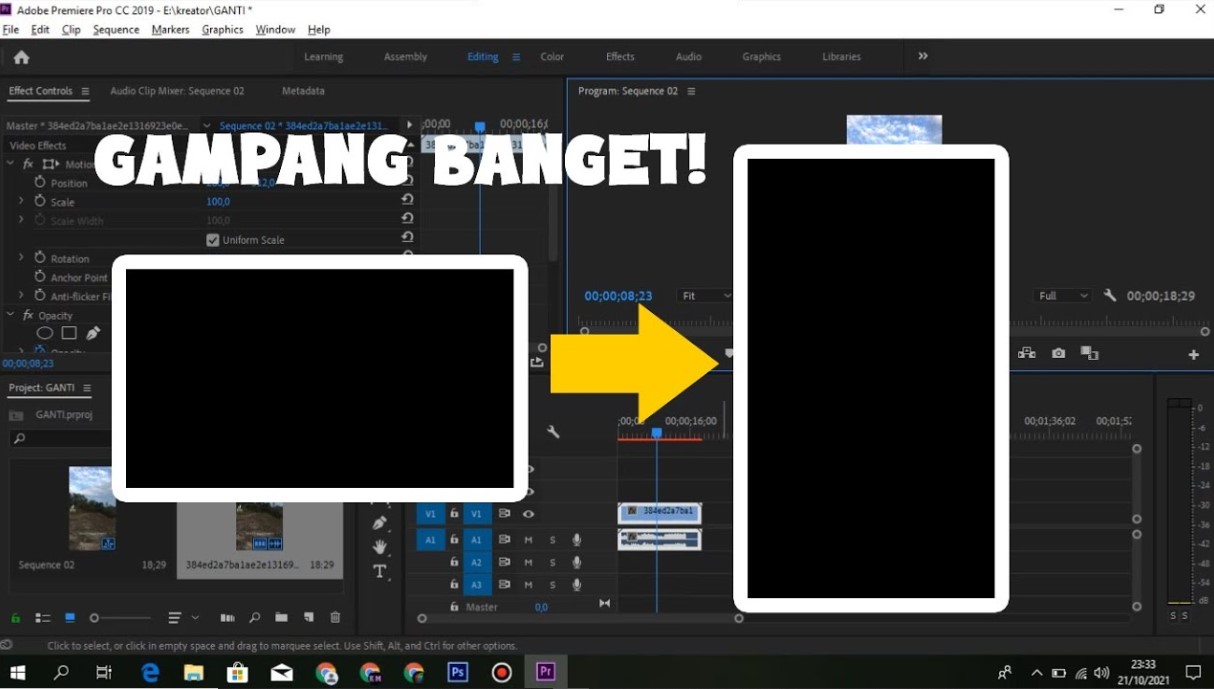The image size is (1214, 689).
Task: Expand the Scale property in Effect Controls
Action: click(x=20, y=201)
